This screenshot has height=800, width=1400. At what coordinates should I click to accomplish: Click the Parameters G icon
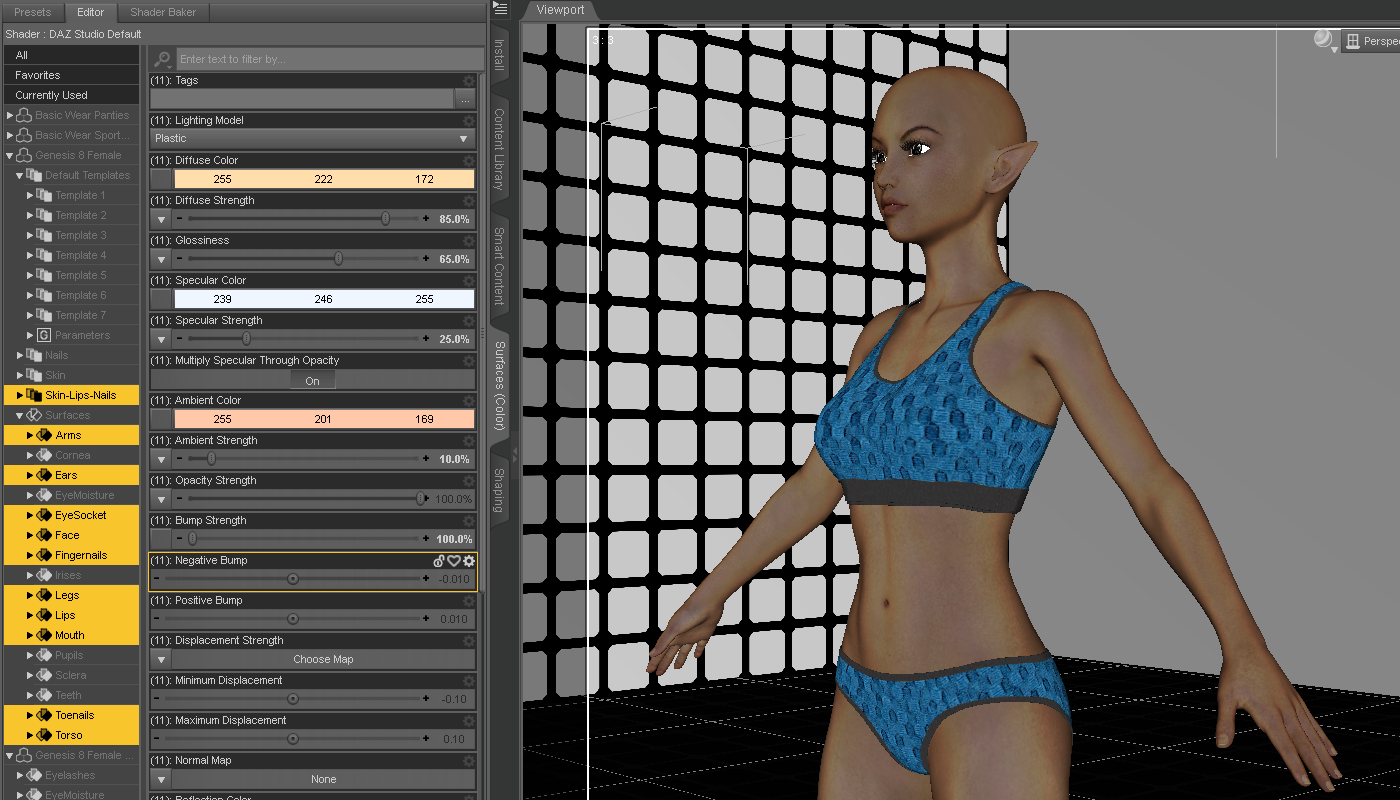click(44, 335)
